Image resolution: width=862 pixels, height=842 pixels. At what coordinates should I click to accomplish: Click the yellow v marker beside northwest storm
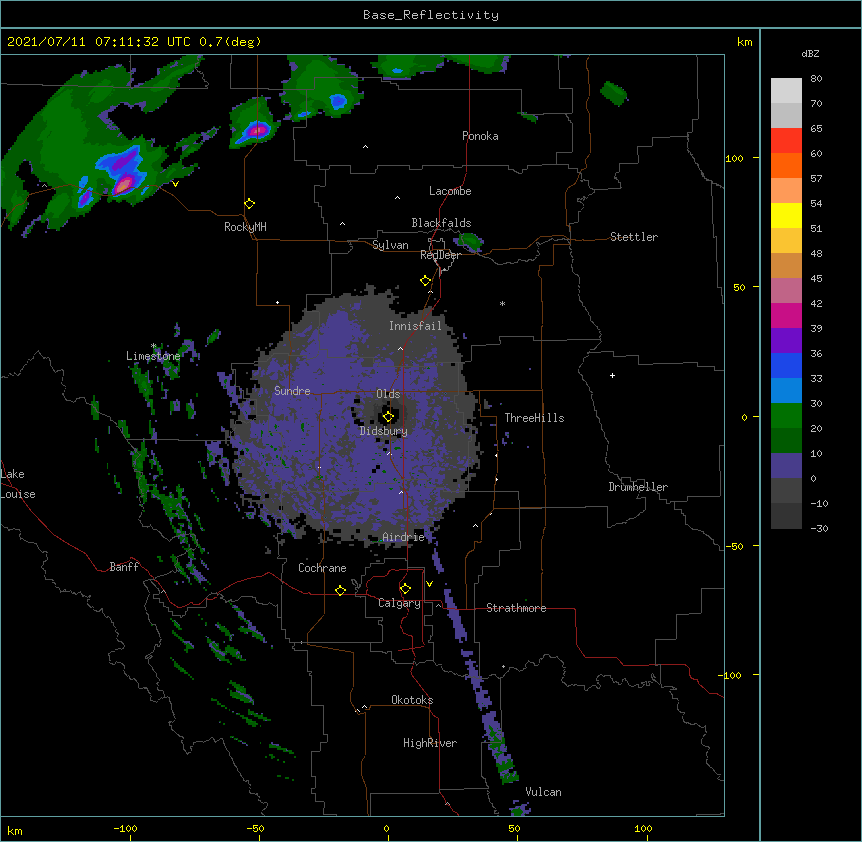click(x=175, y=184)
